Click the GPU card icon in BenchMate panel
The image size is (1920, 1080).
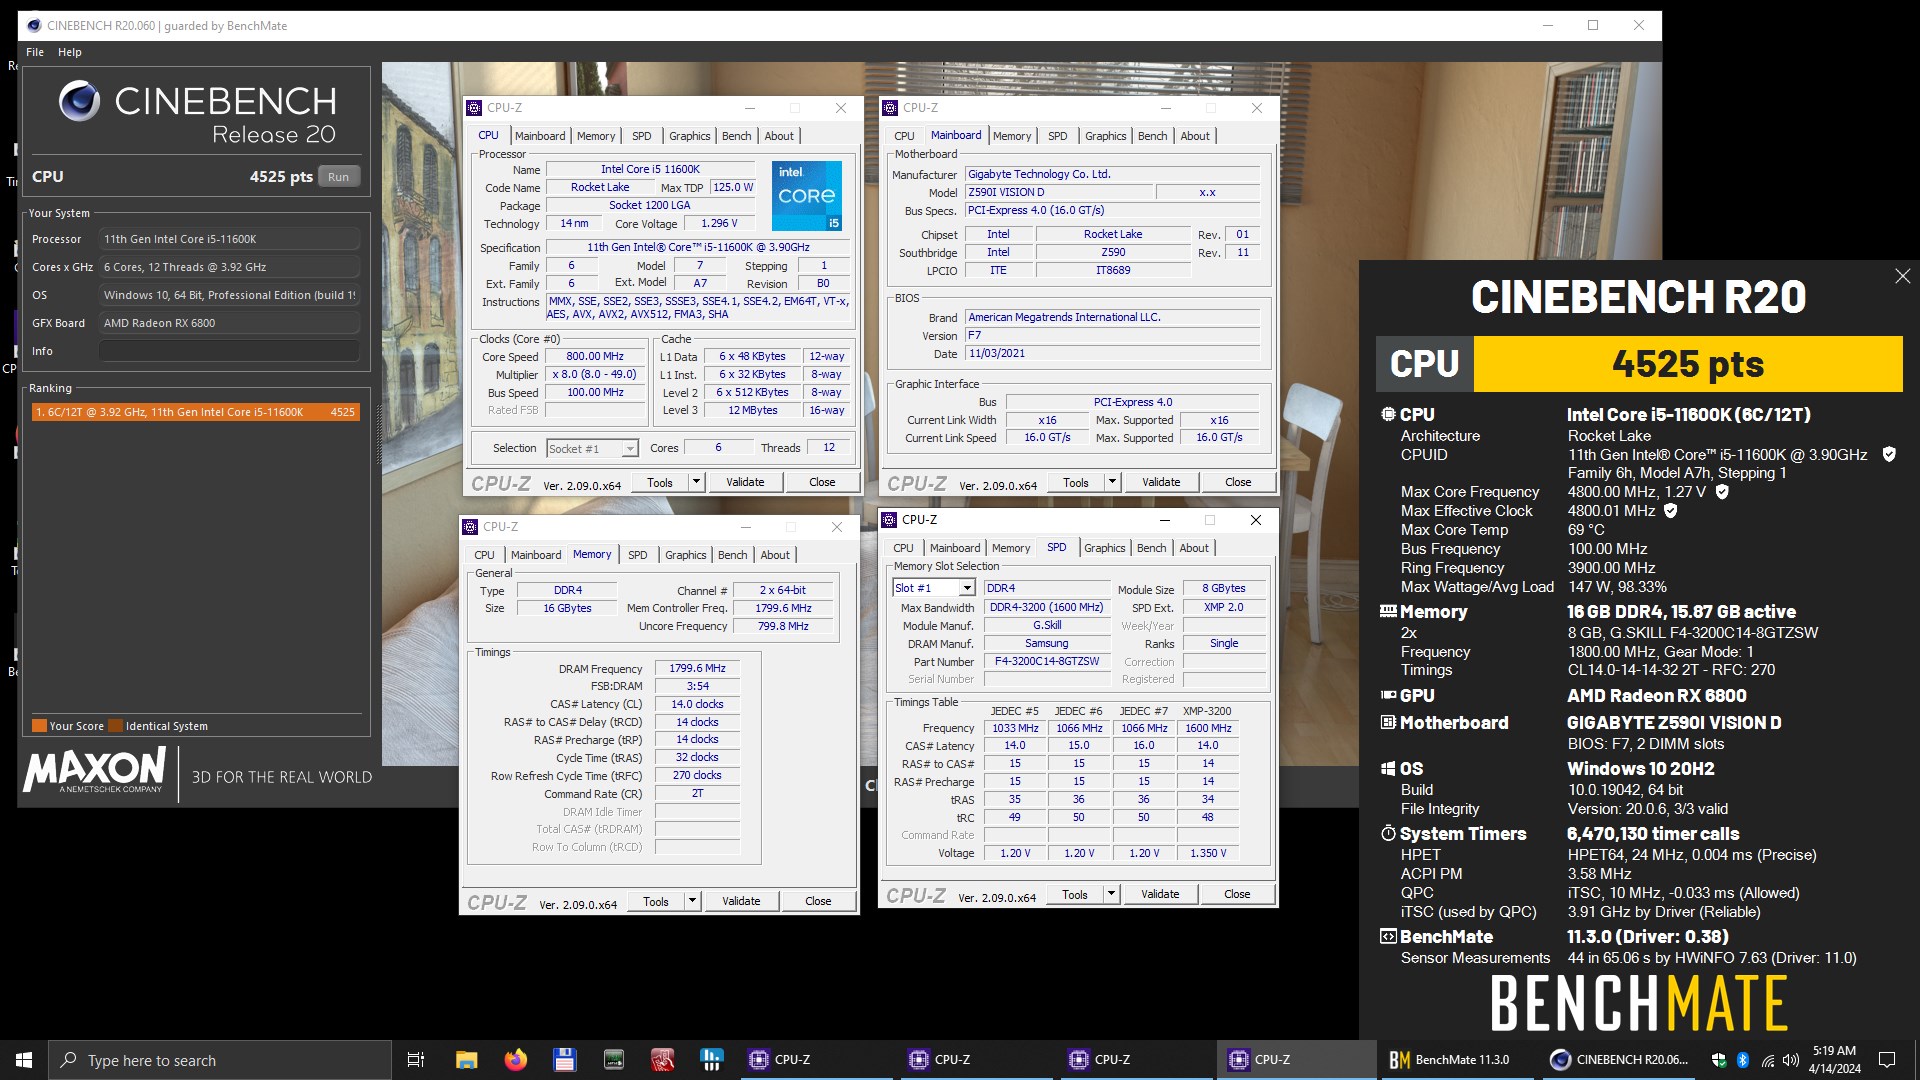tap(1388, 695)
